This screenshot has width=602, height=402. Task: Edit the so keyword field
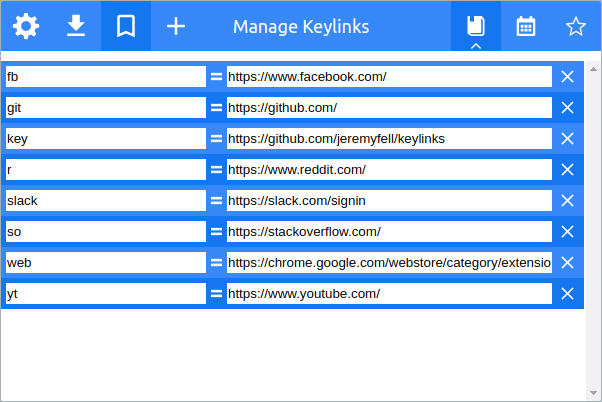click(x=106, y=232)
